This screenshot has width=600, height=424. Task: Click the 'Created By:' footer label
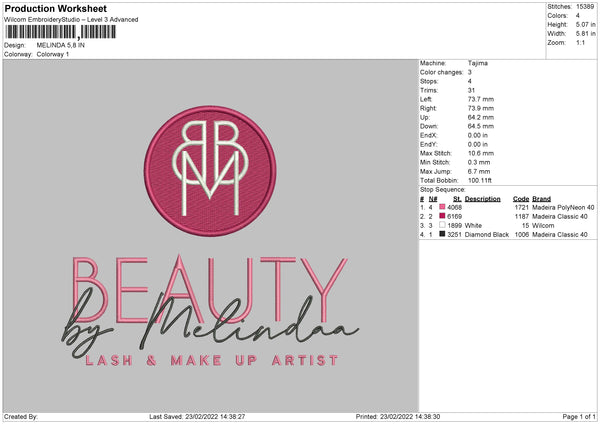pyautogui.click(x=21, y=416)
